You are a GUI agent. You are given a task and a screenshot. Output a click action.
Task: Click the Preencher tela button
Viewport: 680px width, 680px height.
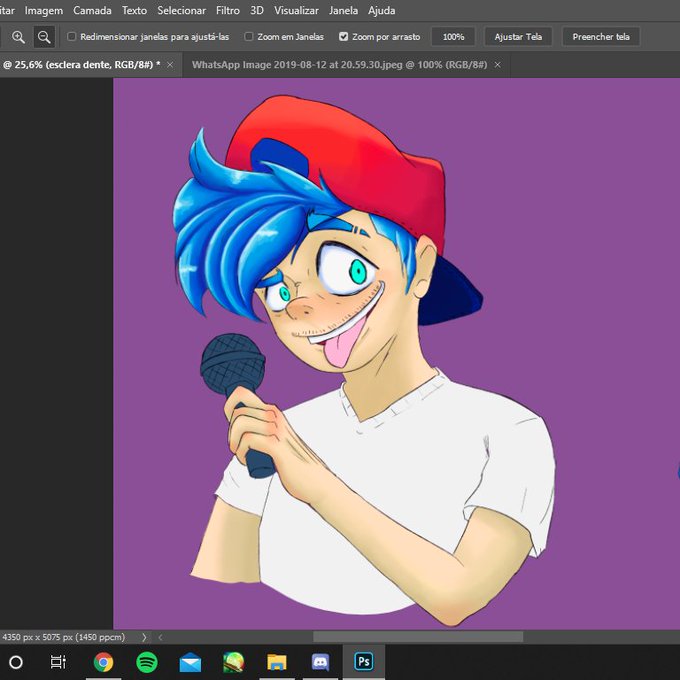point(601,37)
